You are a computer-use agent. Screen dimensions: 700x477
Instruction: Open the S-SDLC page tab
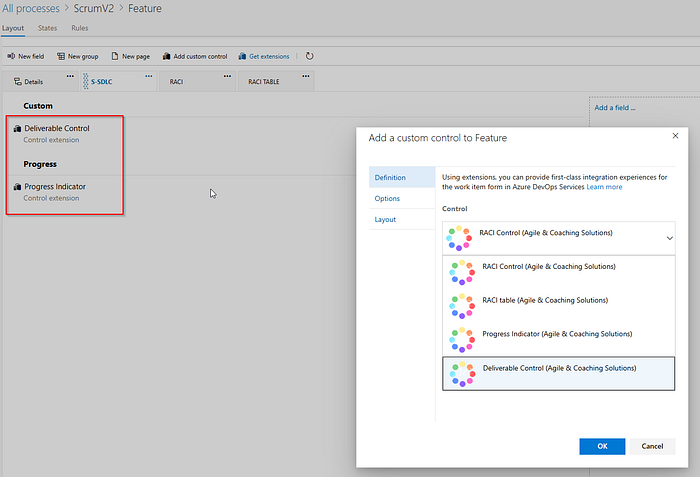(x=119, y=81)
